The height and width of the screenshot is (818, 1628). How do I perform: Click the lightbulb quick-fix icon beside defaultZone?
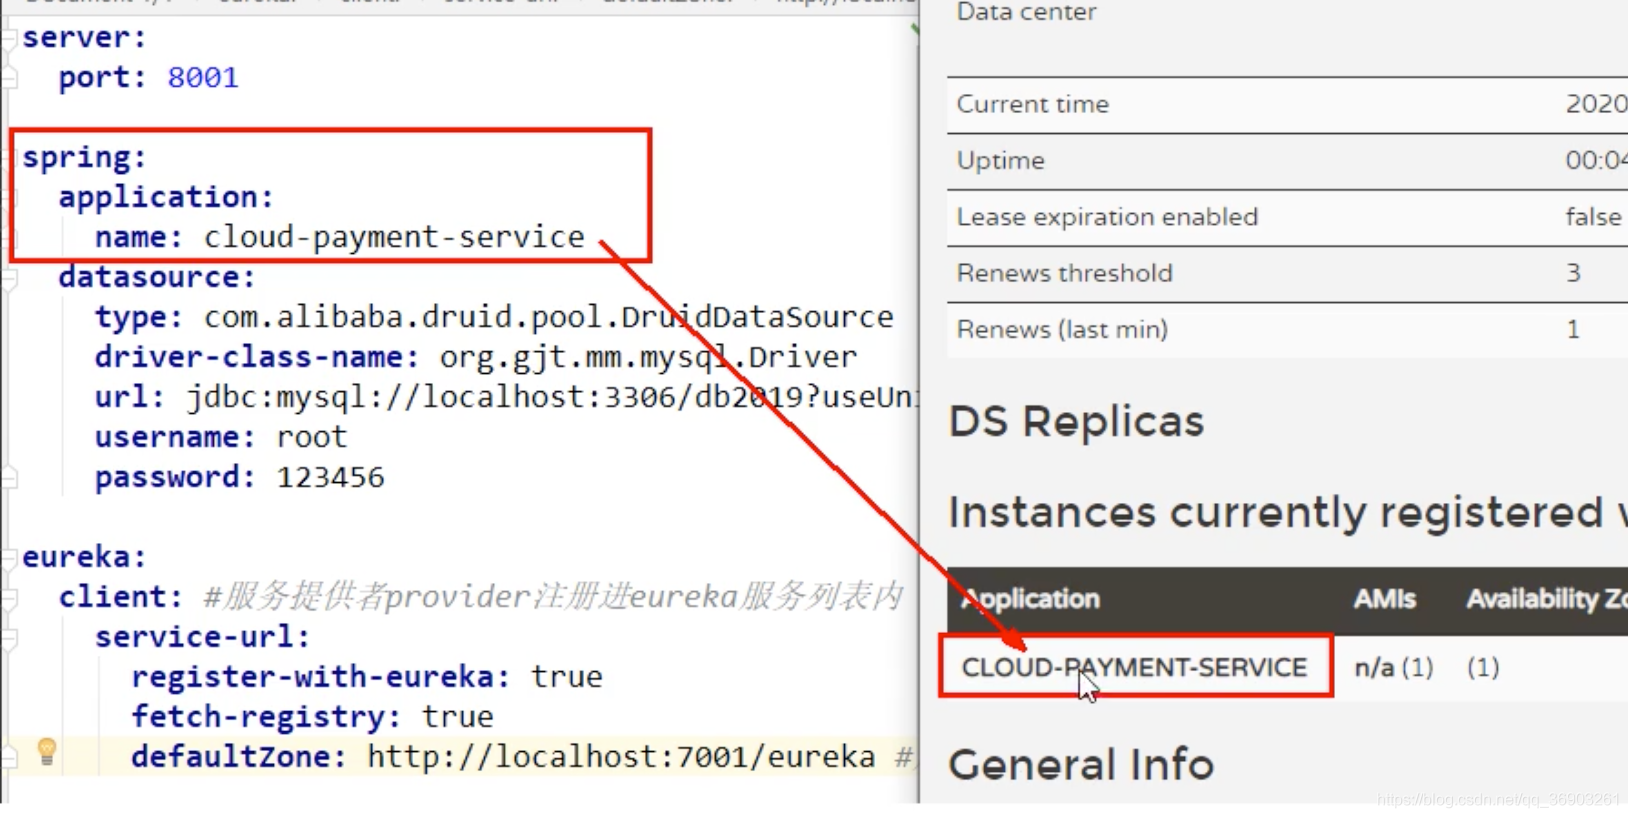click(x=47, y=751)
